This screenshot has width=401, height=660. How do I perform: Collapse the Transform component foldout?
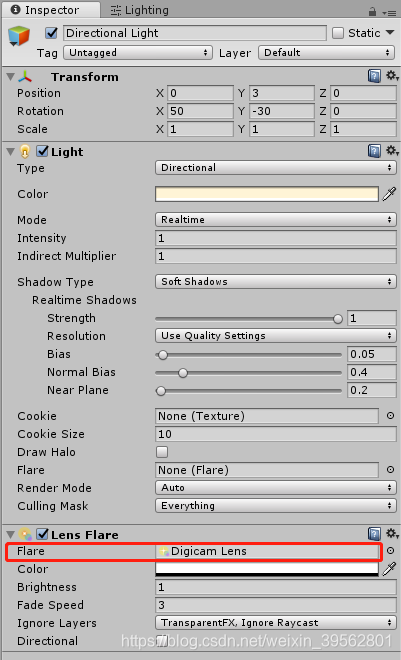(11, 77)
